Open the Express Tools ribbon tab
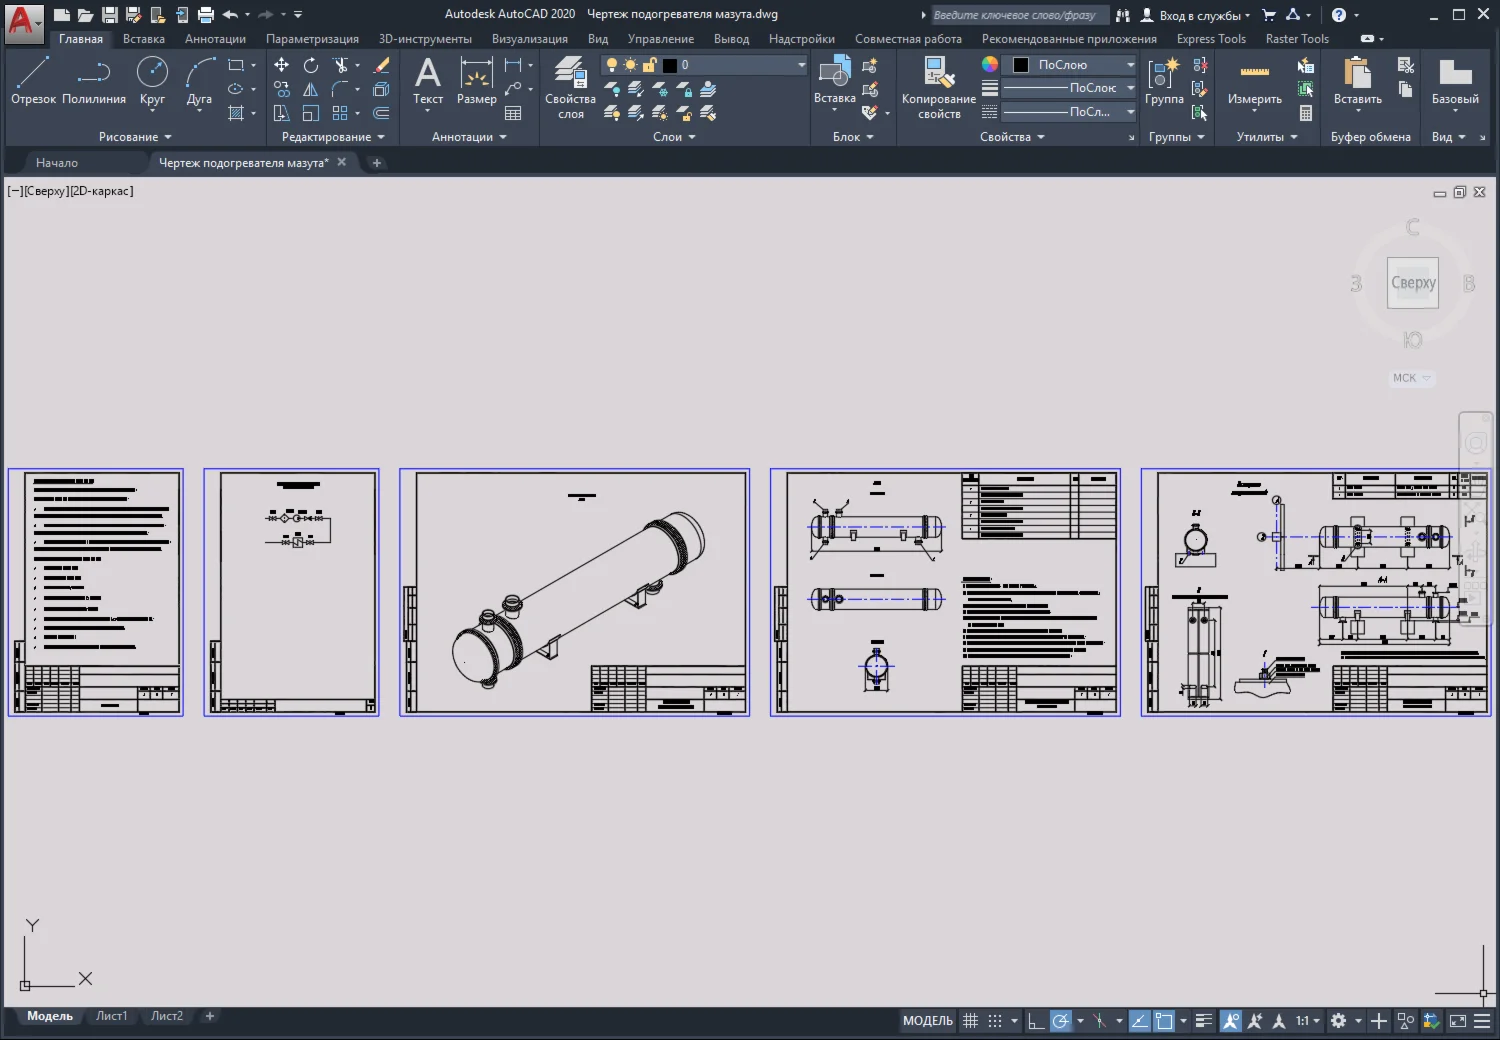Viewport: 1500px width, 1040px height. pos(1211,39)
